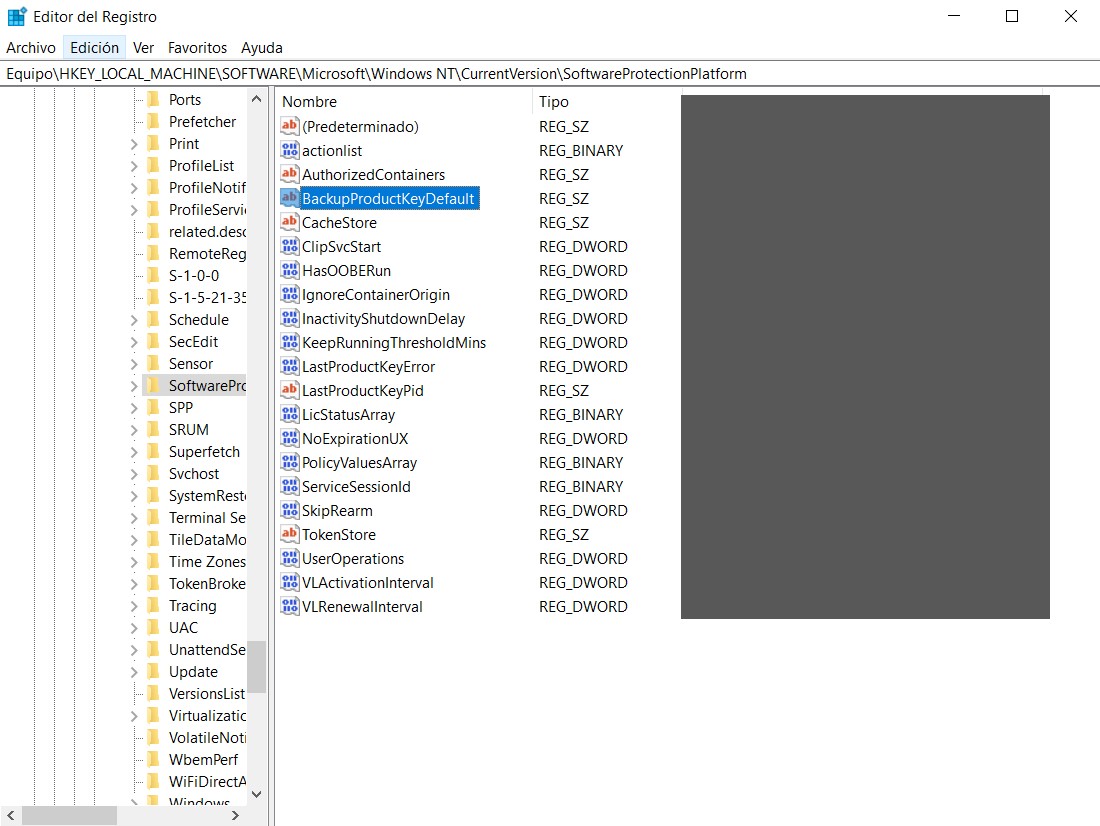Click the tree's scroll right arrow
The width and height of the screenshot is (1100, 826).
[236, 815]
